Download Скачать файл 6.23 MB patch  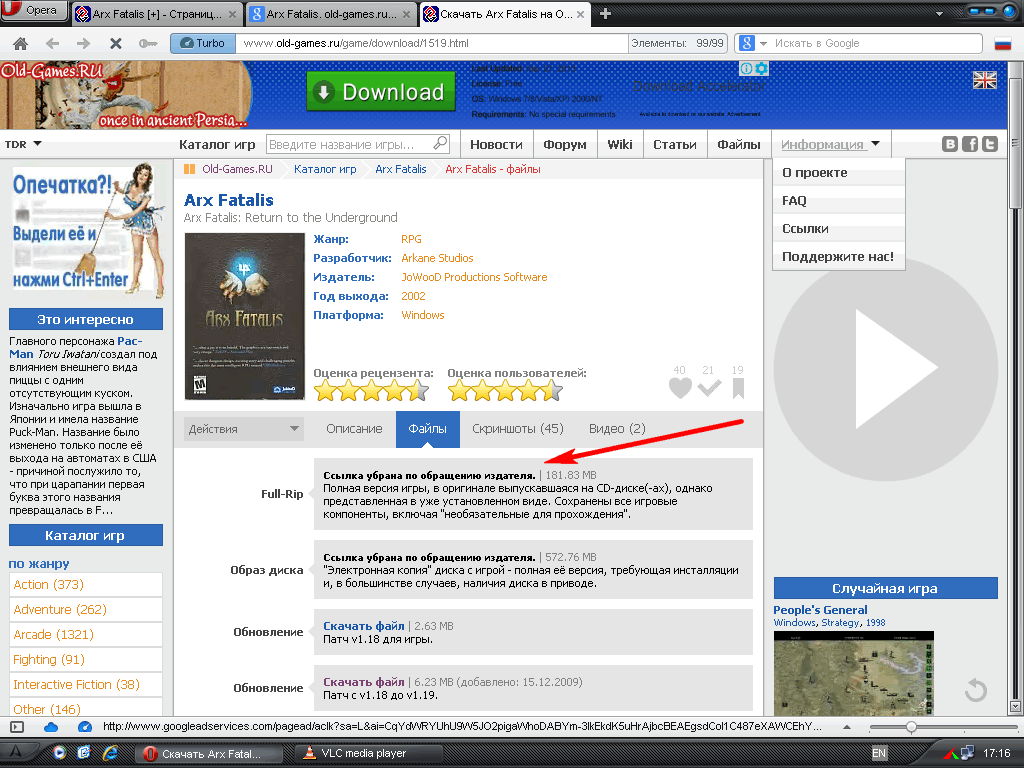[364, 682]
